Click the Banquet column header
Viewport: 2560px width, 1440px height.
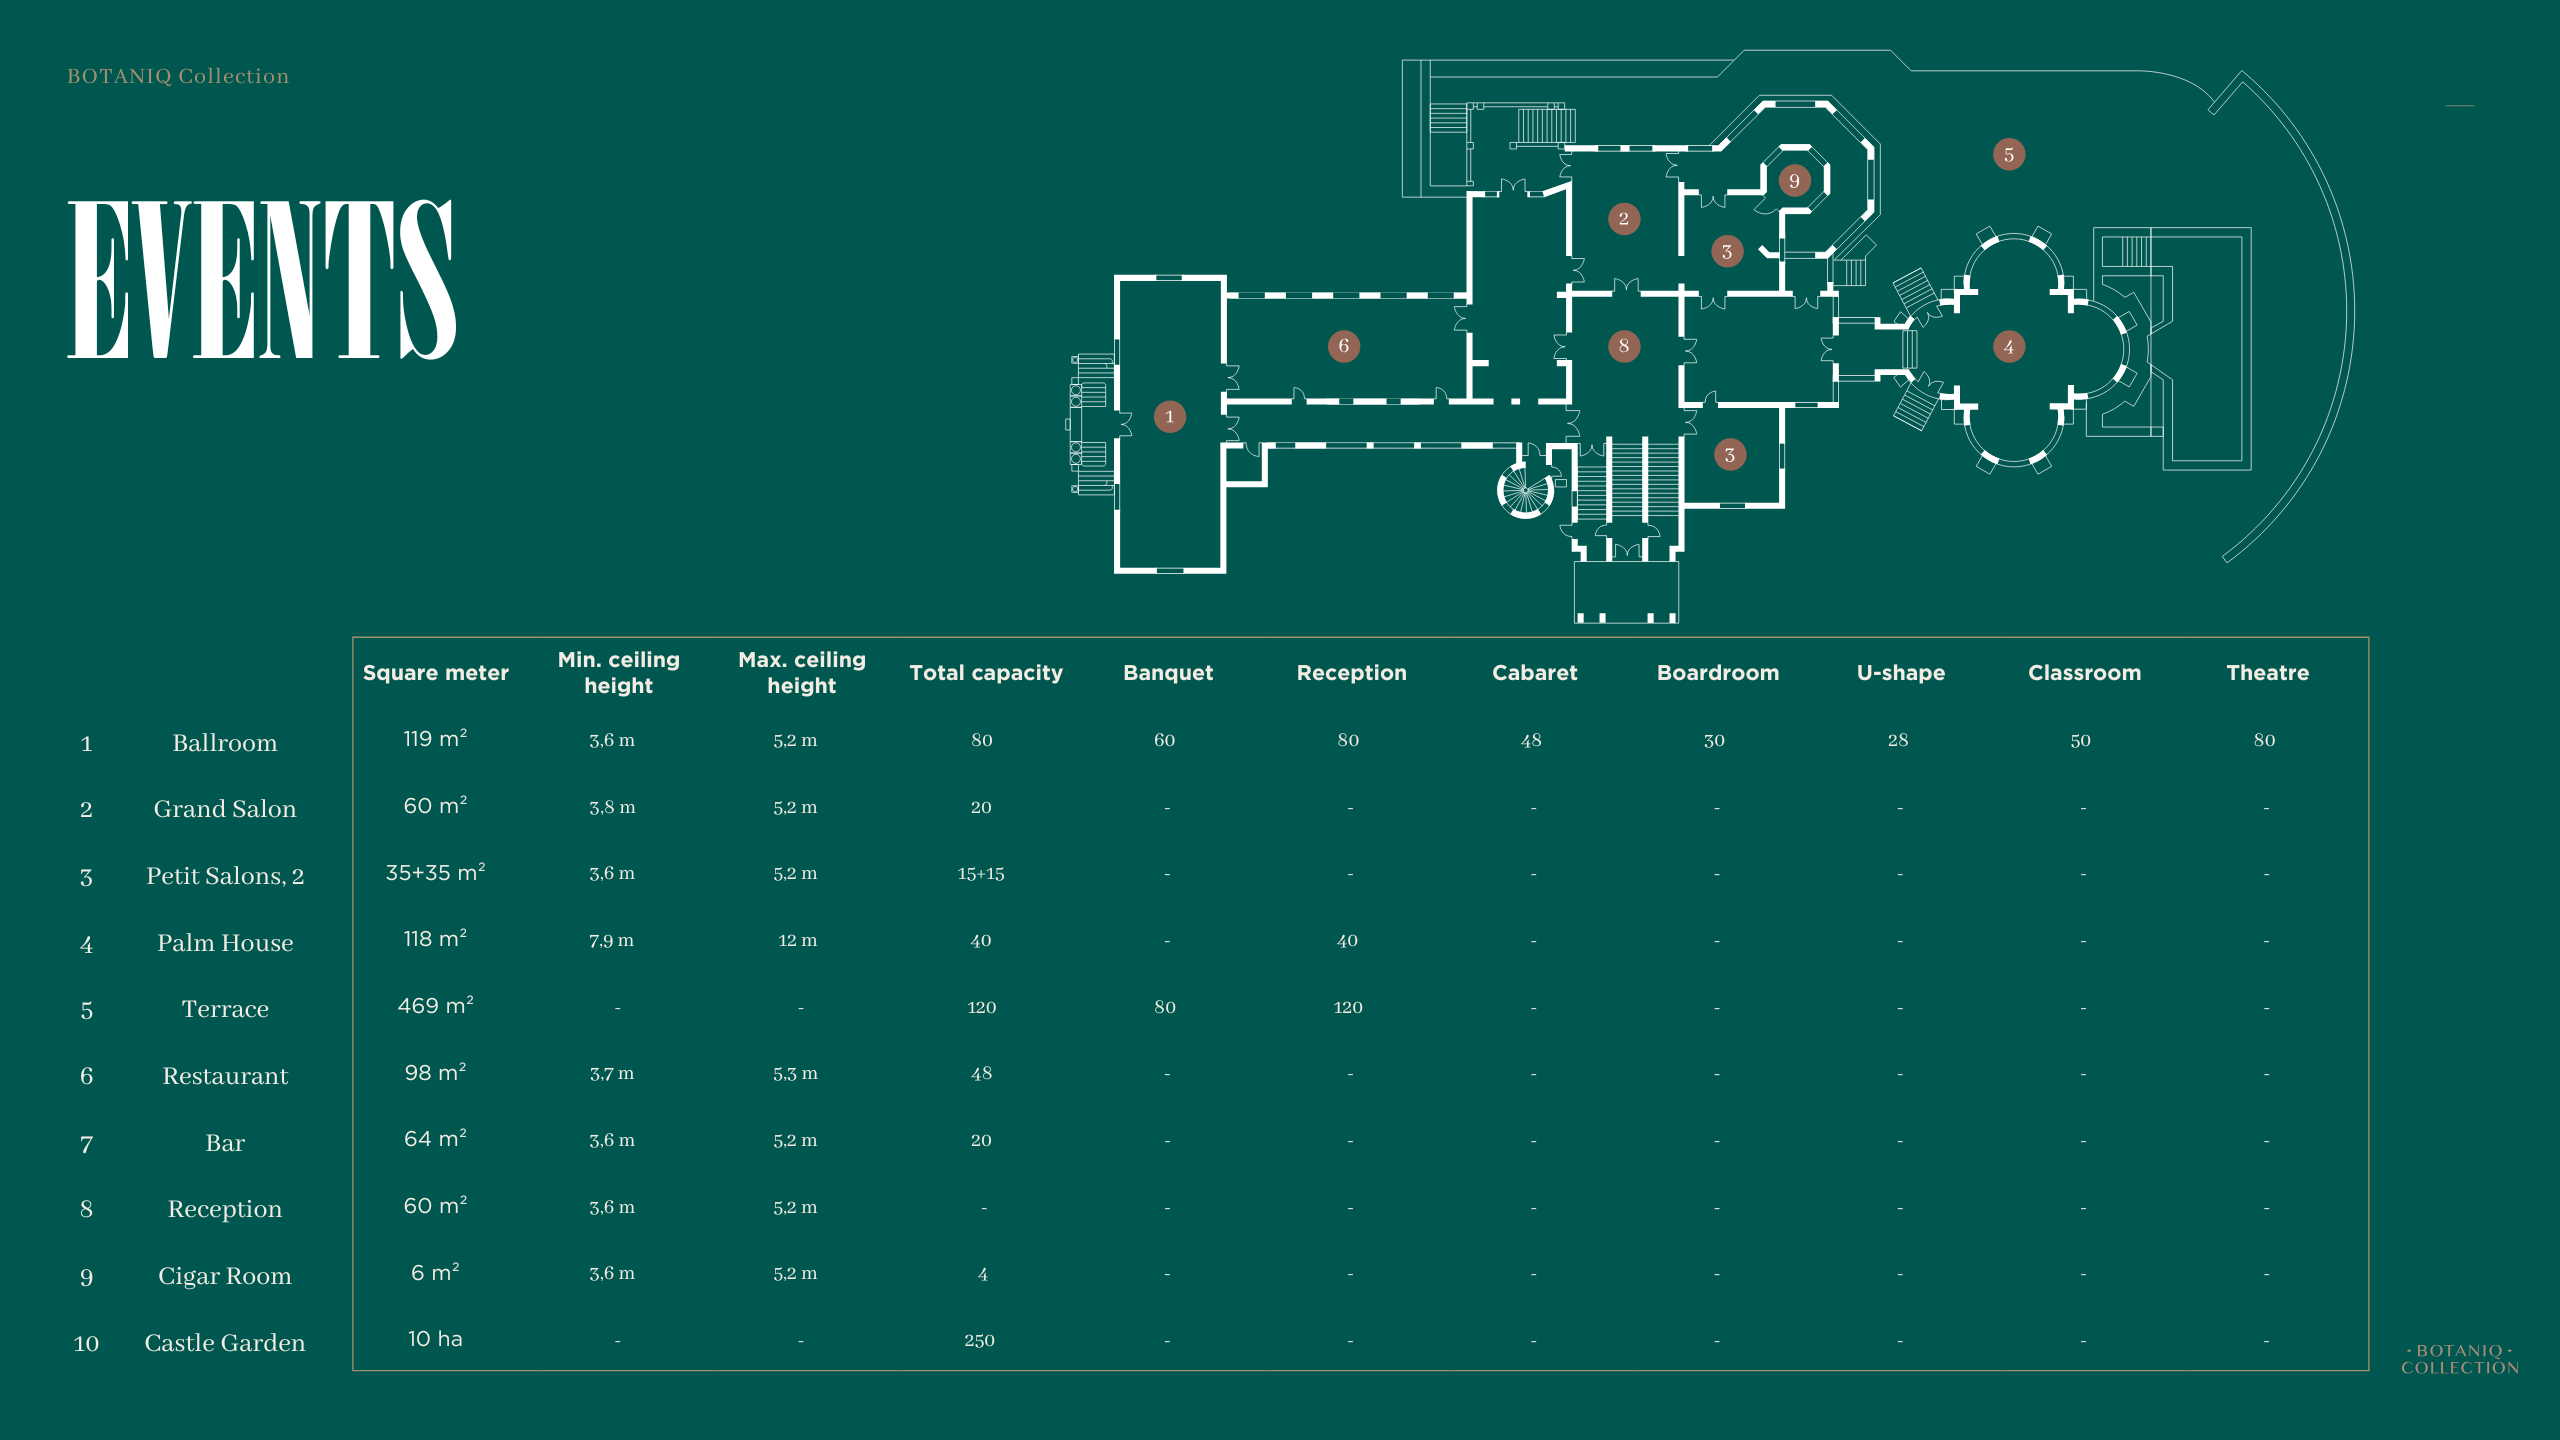coord(1167,673)
